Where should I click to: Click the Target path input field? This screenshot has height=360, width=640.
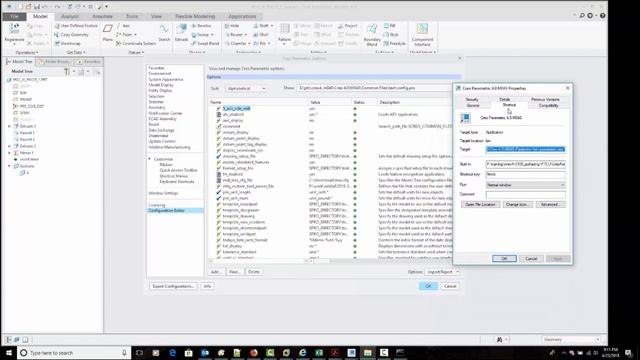pos(525,149)
